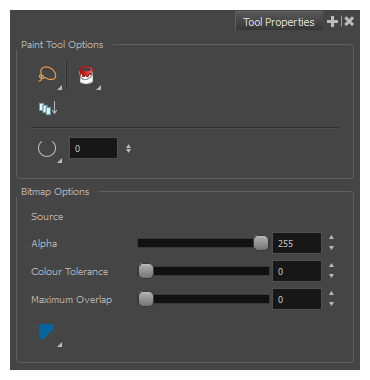Viewport: 370px width, 380px height.
Task: Focus the Alpha value field showing 255
Action: [297, 243]
